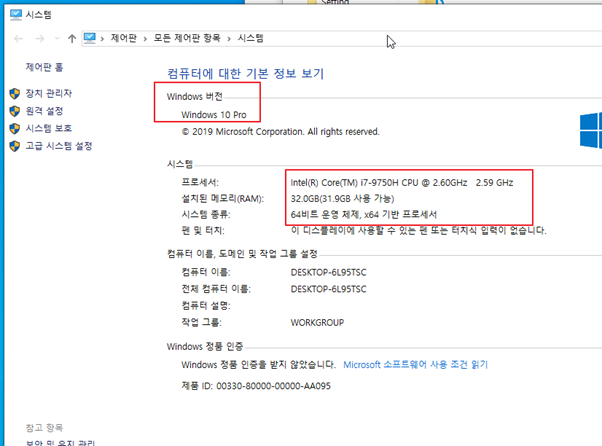Screen dimensions: 602x446
Task: Expand chevron before 제어판 breadcrumb
Action: tap(102, 38)
